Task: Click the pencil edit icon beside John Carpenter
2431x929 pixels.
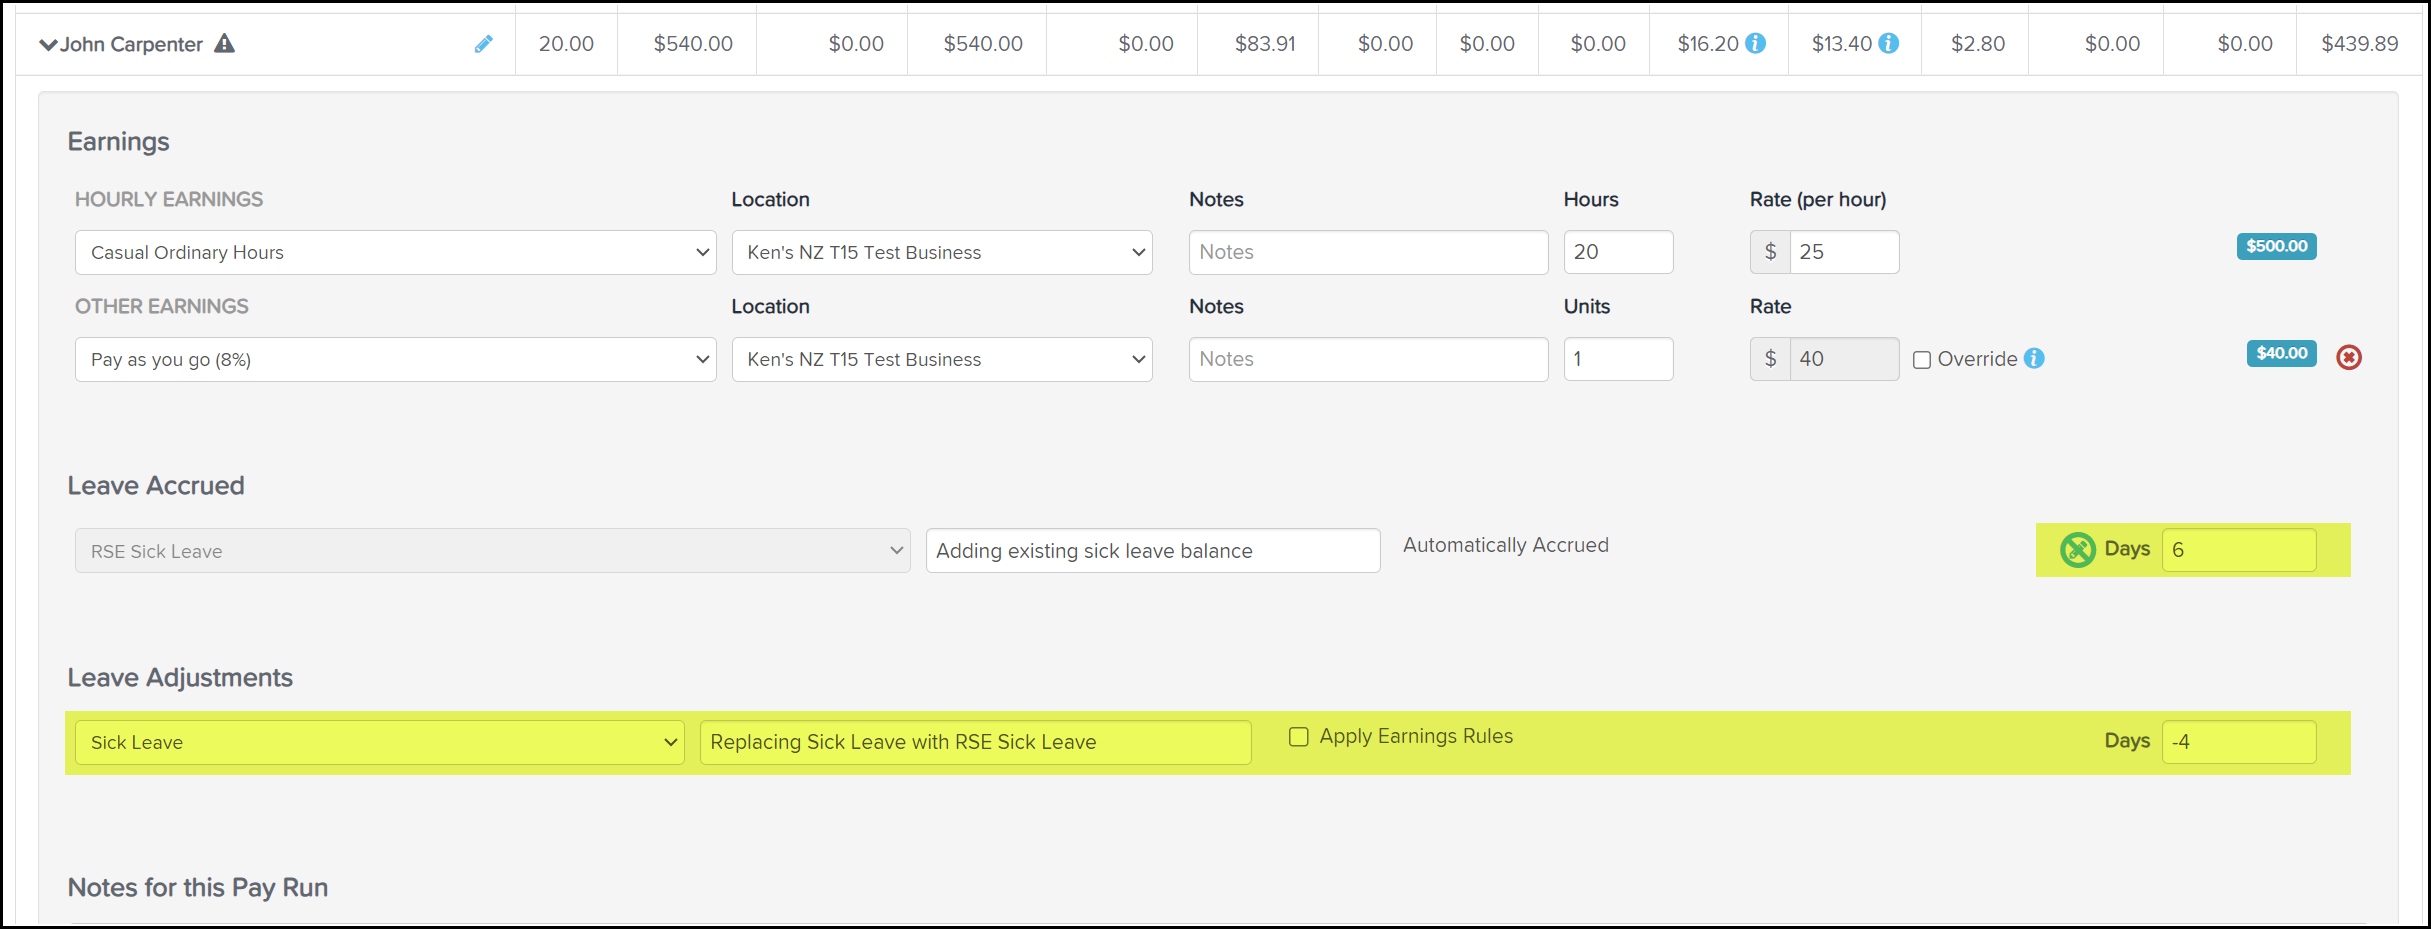Action: point(483,44)
